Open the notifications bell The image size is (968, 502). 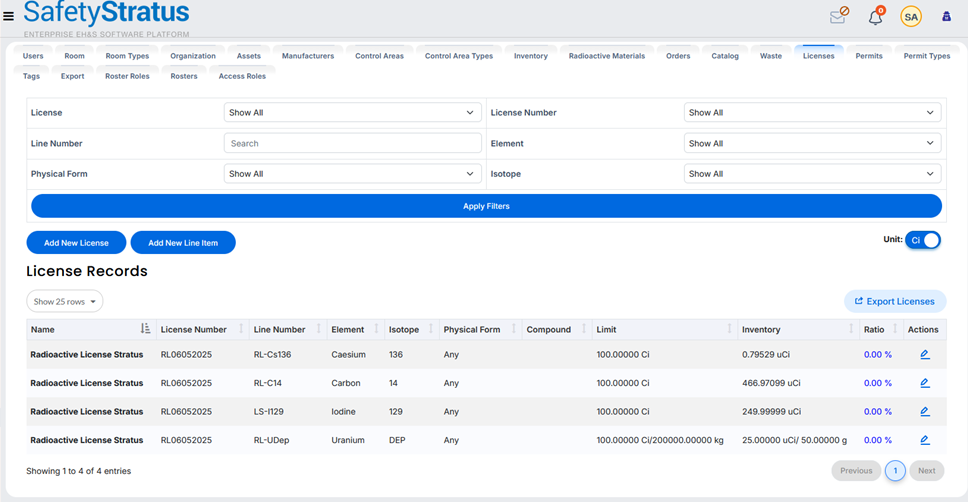(875, 17)
